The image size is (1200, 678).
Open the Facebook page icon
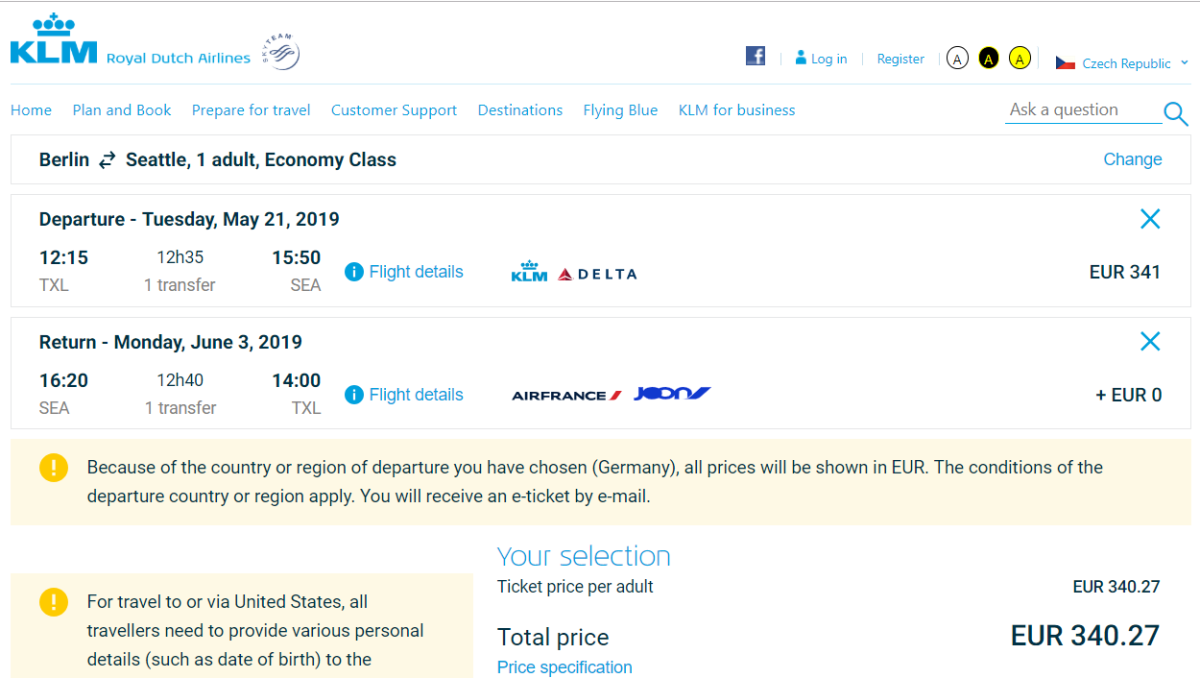coord(755,56)
